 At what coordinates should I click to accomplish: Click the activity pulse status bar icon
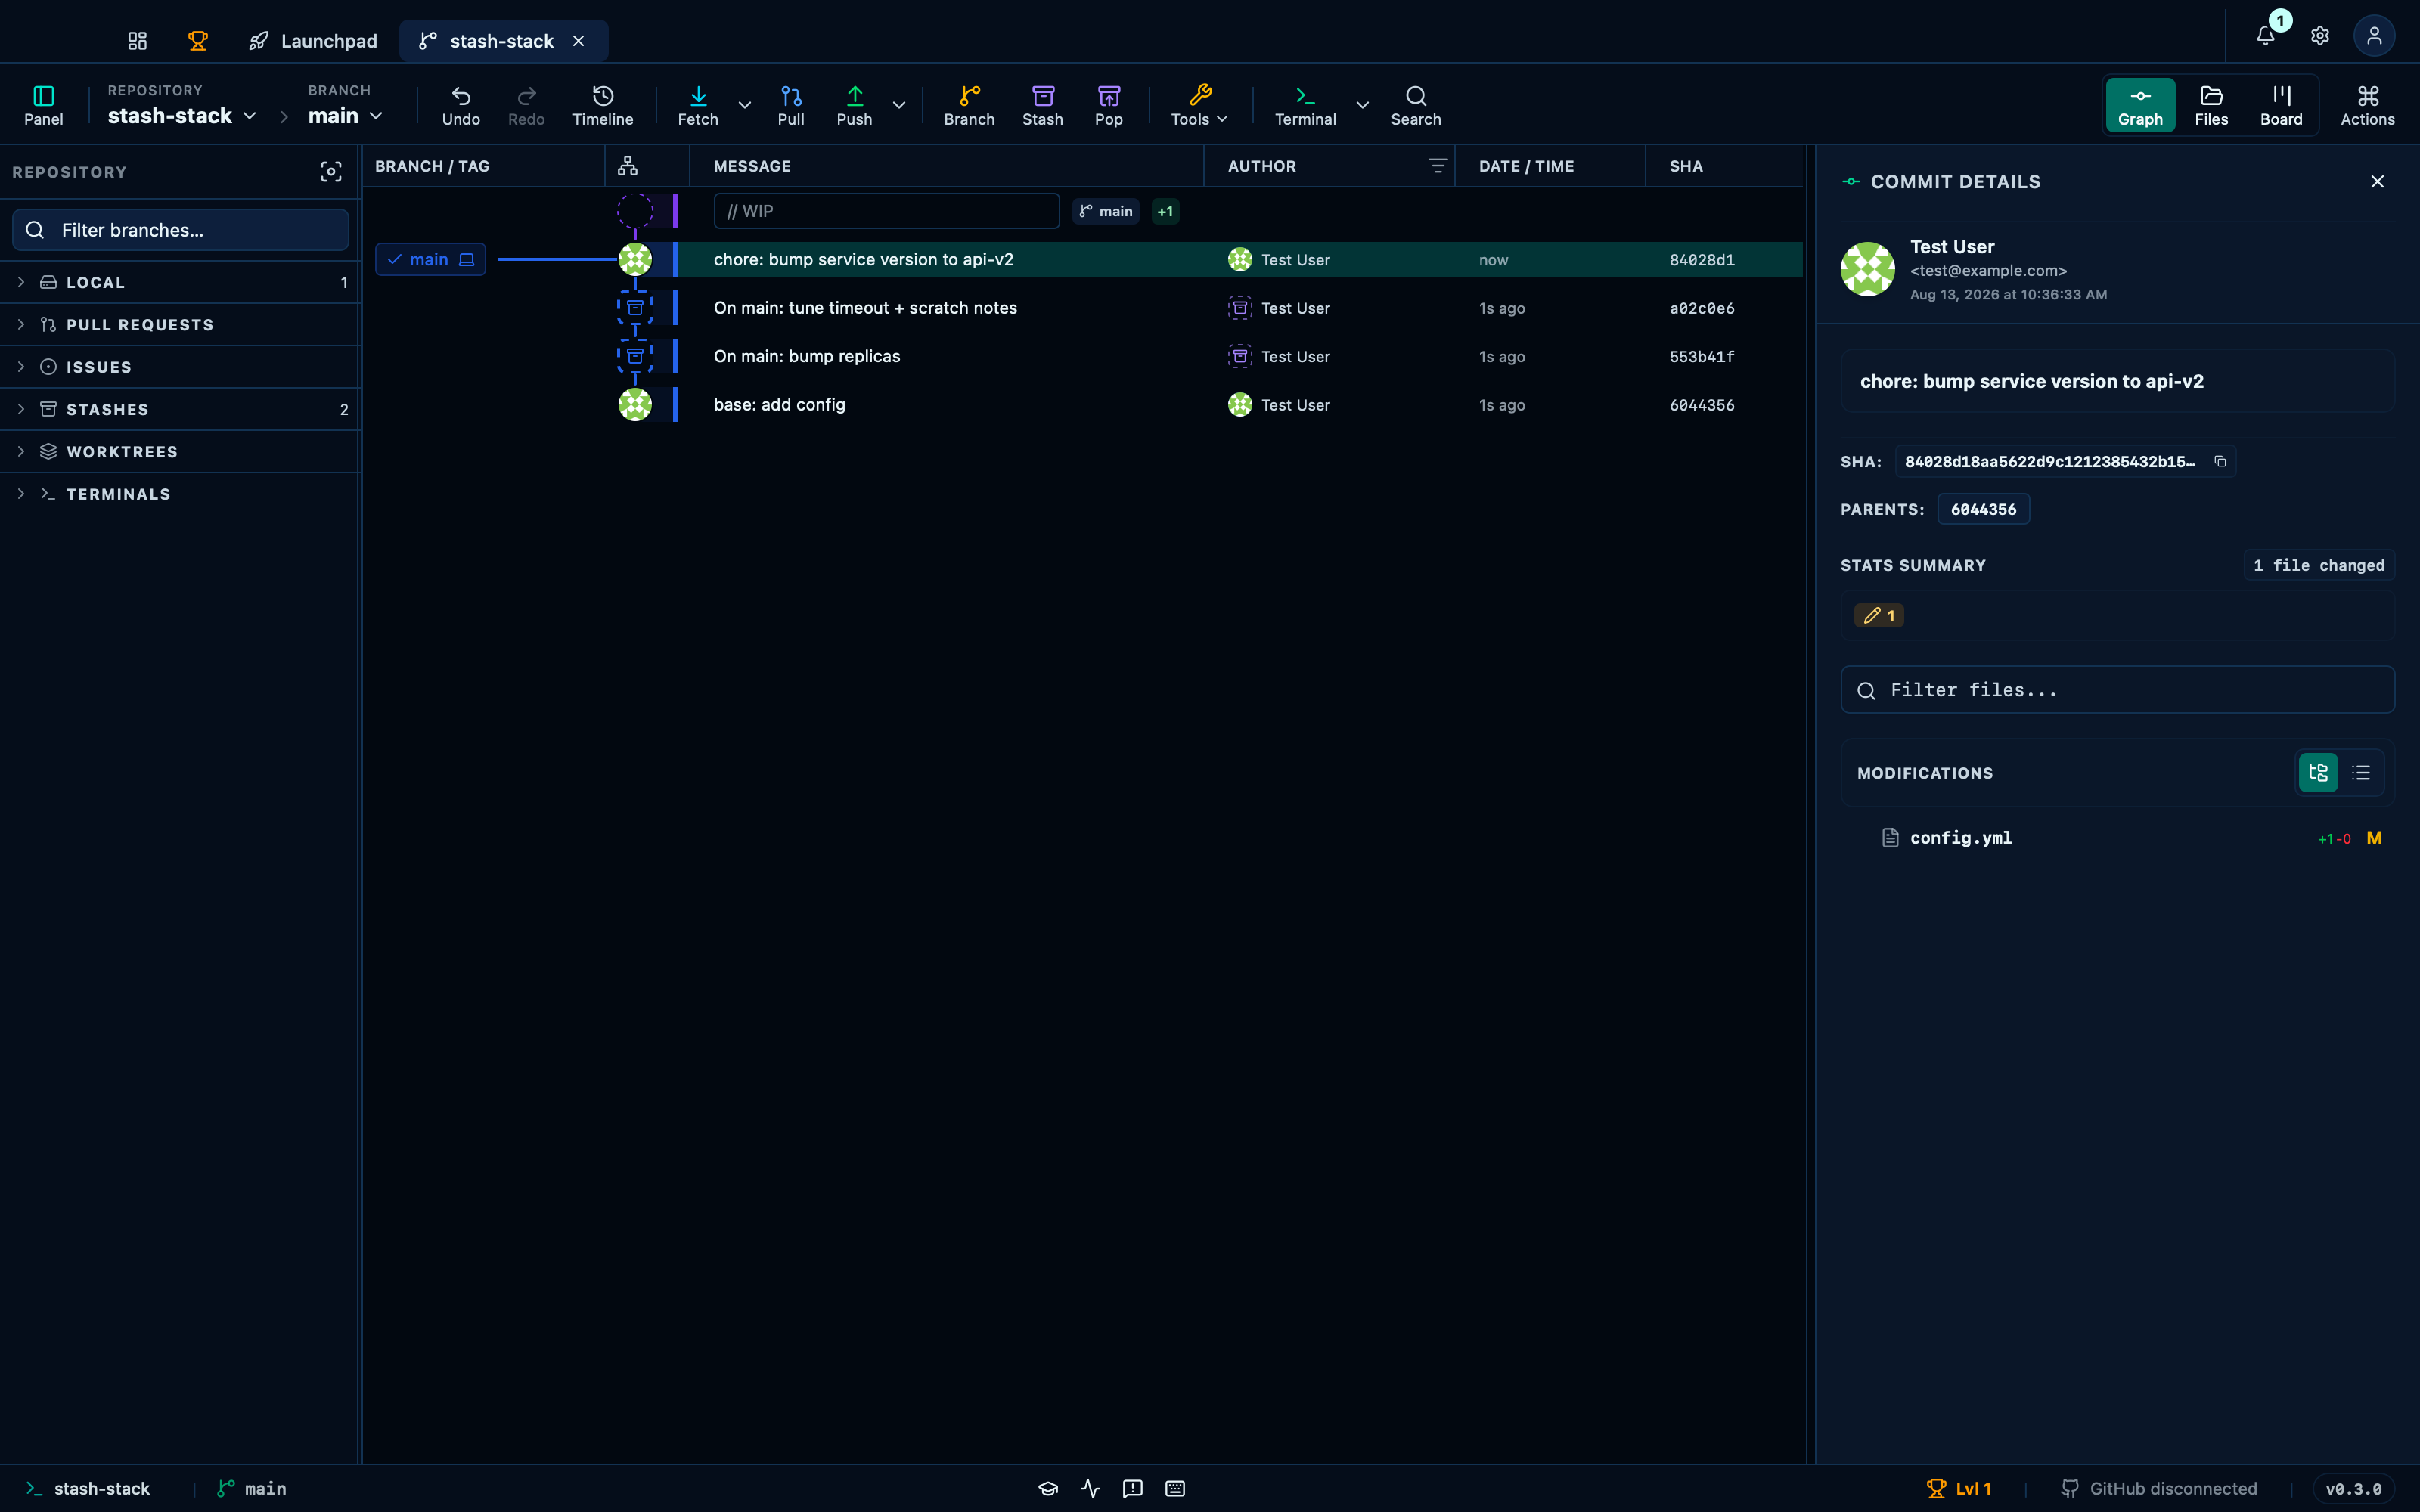(x=1090, y=1488)
